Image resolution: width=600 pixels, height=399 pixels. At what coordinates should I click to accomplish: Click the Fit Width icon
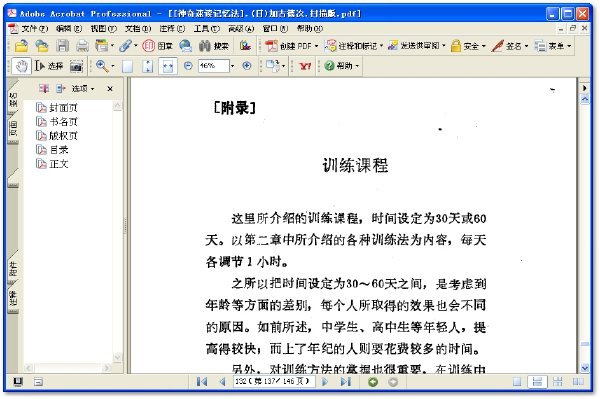click(x=168, y=66)
